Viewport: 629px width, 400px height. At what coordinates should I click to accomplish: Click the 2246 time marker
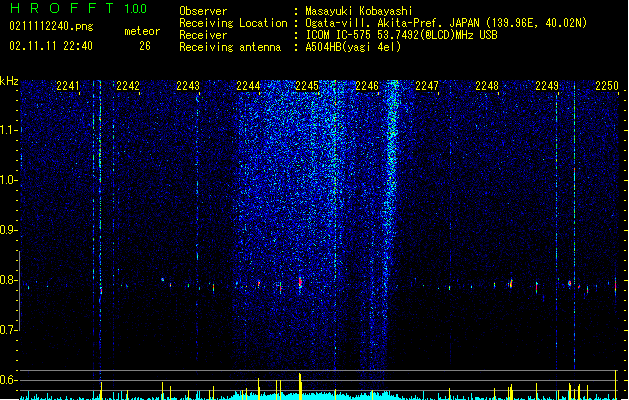coord(367,86)
